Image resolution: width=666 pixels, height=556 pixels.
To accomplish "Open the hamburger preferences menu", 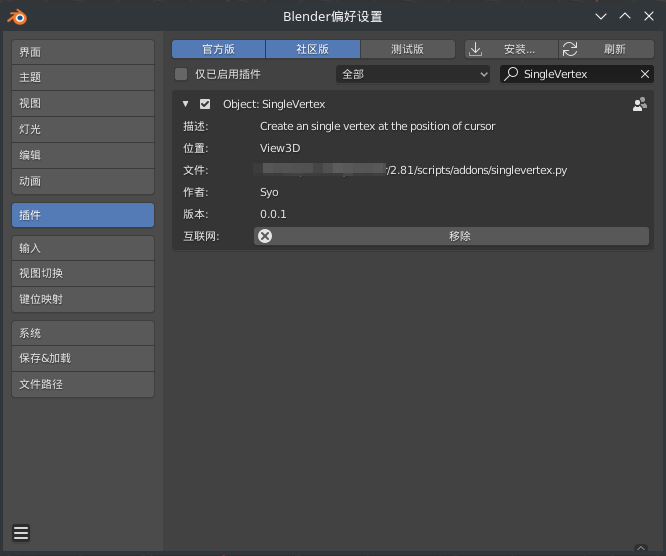I will 21,533.
